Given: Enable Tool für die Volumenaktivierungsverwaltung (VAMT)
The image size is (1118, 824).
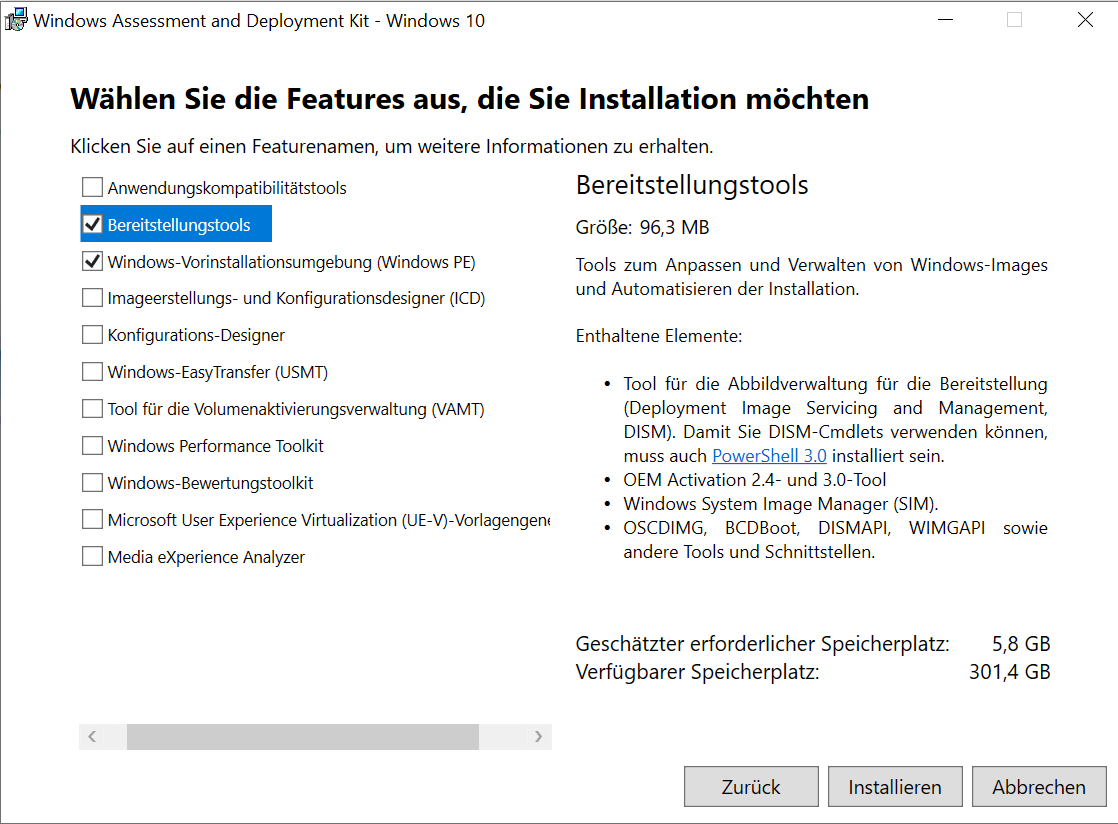Looking at the screenshot, I should tap(92, 408).
